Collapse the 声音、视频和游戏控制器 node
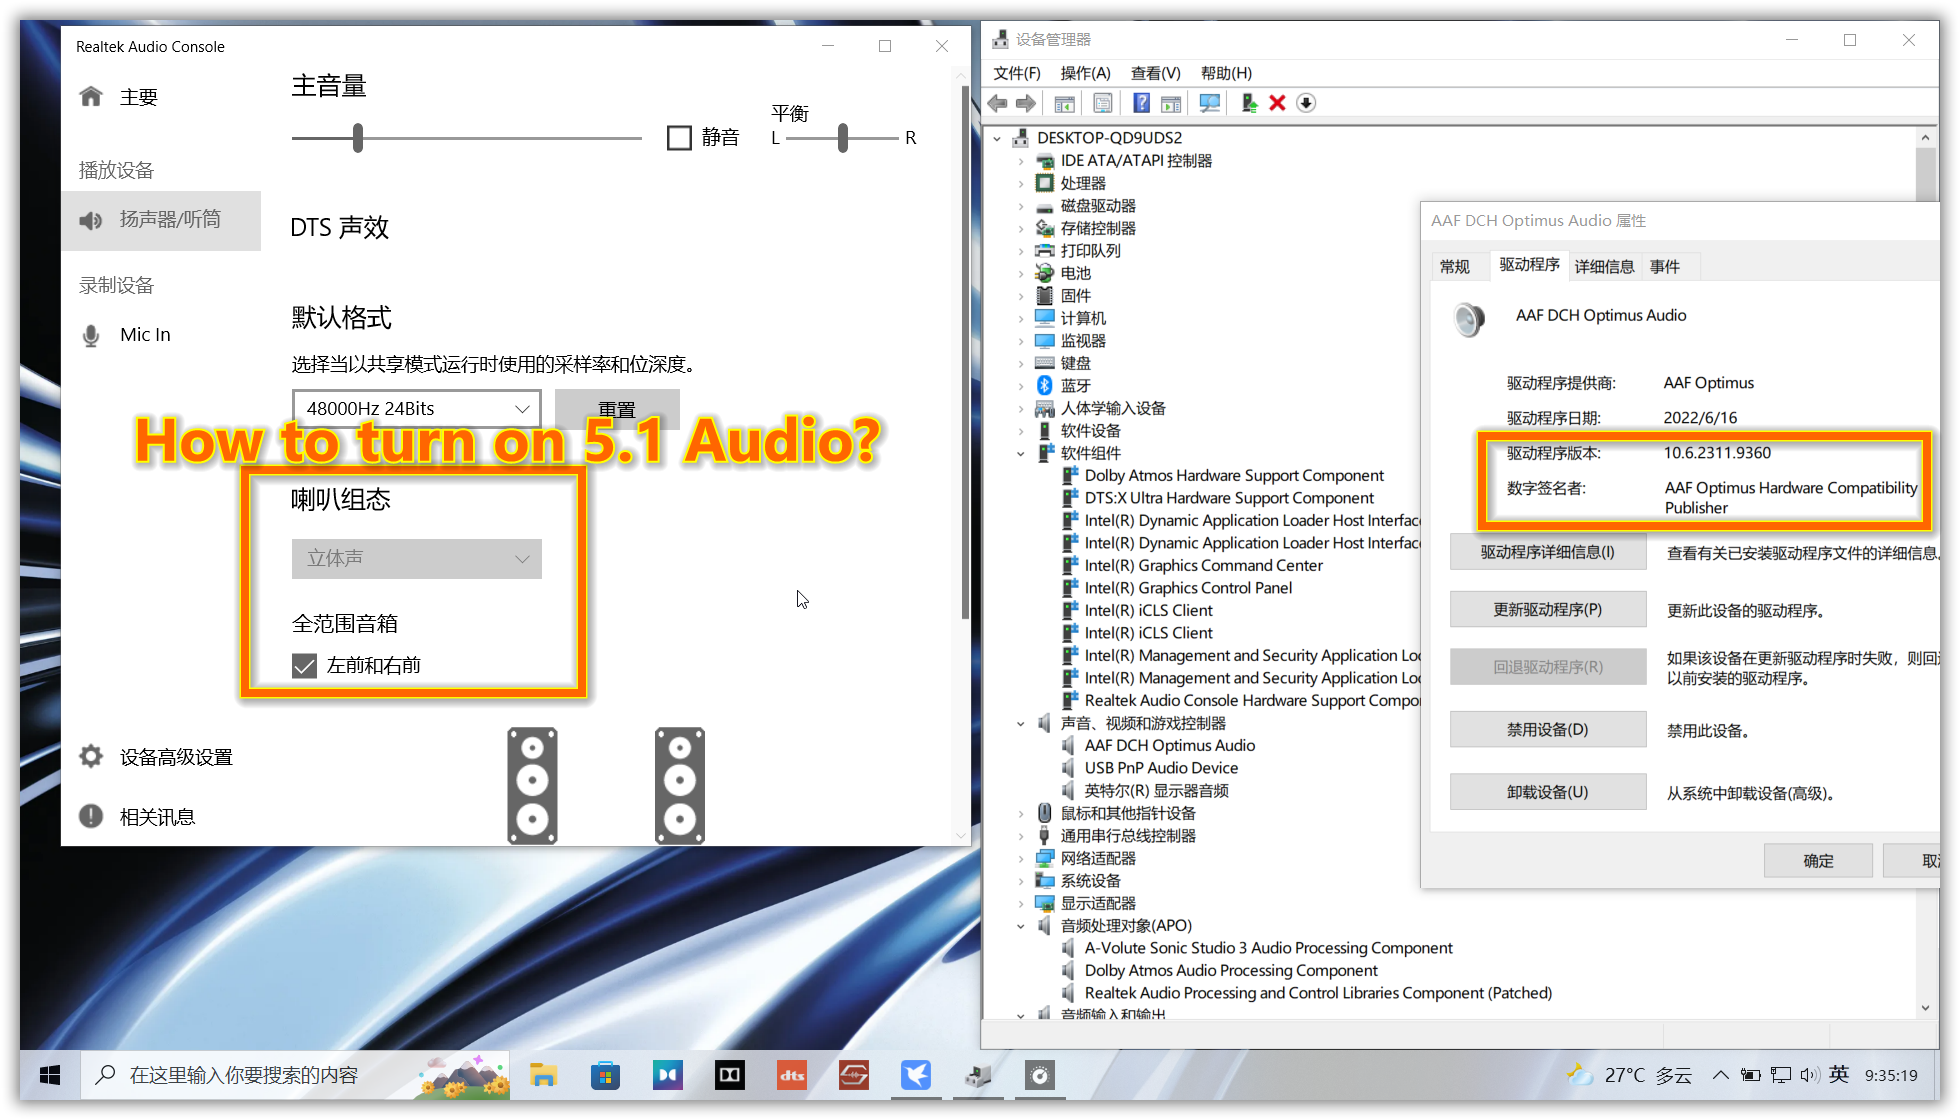The image size is (1960, 1120). point(1020,723)
